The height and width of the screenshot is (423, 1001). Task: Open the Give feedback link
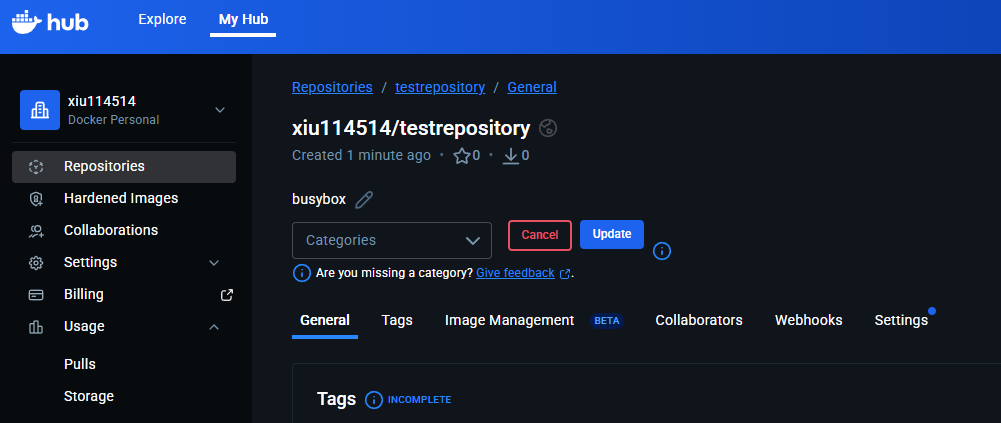click(x=515, y=273)
